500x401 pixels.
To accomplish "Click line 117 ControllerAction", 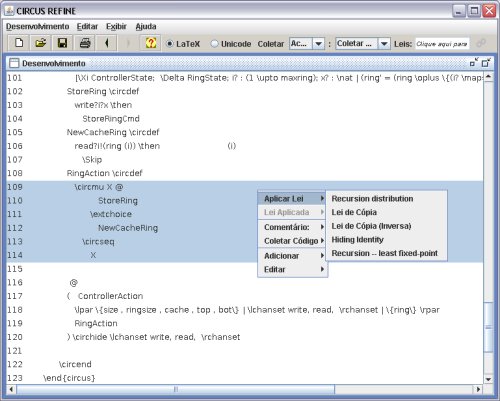I will (x=110, y=296).
